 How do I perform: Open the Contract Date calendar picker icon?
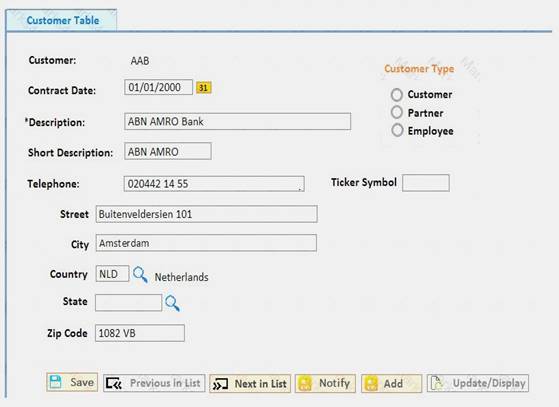click(x=204, y=88)
